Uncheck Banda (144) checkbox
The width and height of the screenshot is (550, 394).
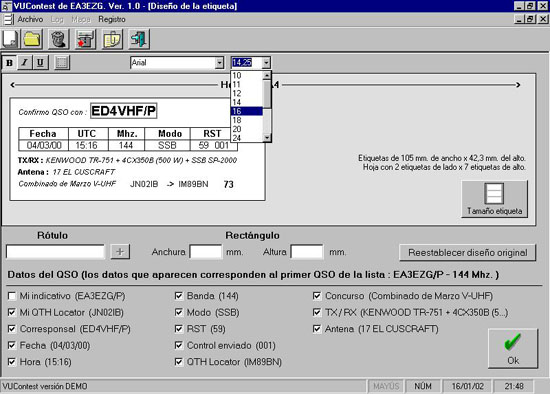(179, 296)
